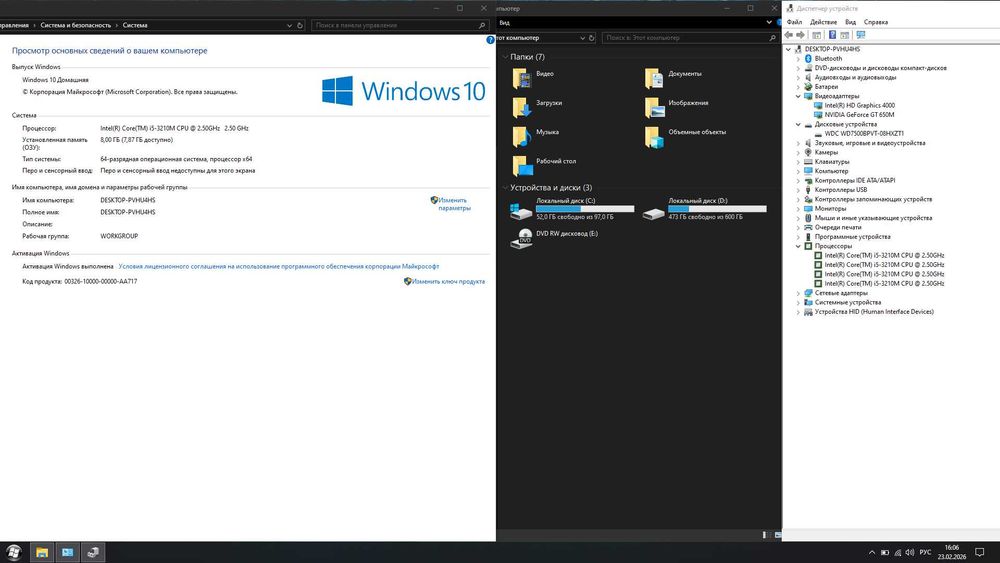Show hidden tray icons chevron
Screen dimensions: 1000x563
(x=871, y=552)
